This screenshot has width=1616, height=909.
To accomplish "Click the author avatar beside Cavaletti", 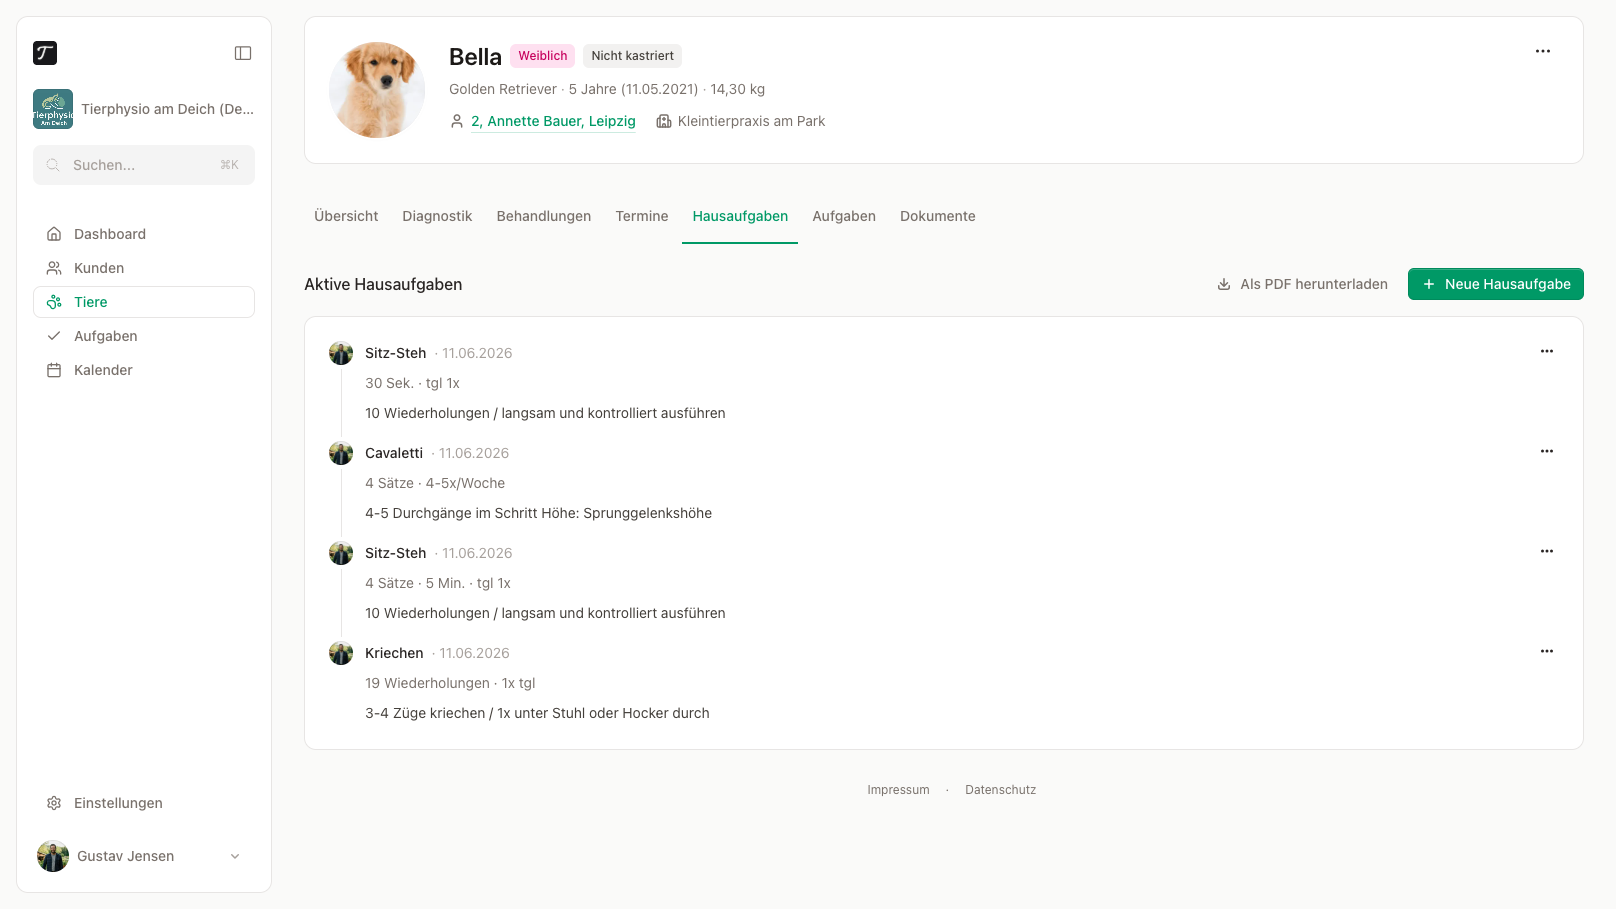I will pyautogui.click(x=341, y=453).
